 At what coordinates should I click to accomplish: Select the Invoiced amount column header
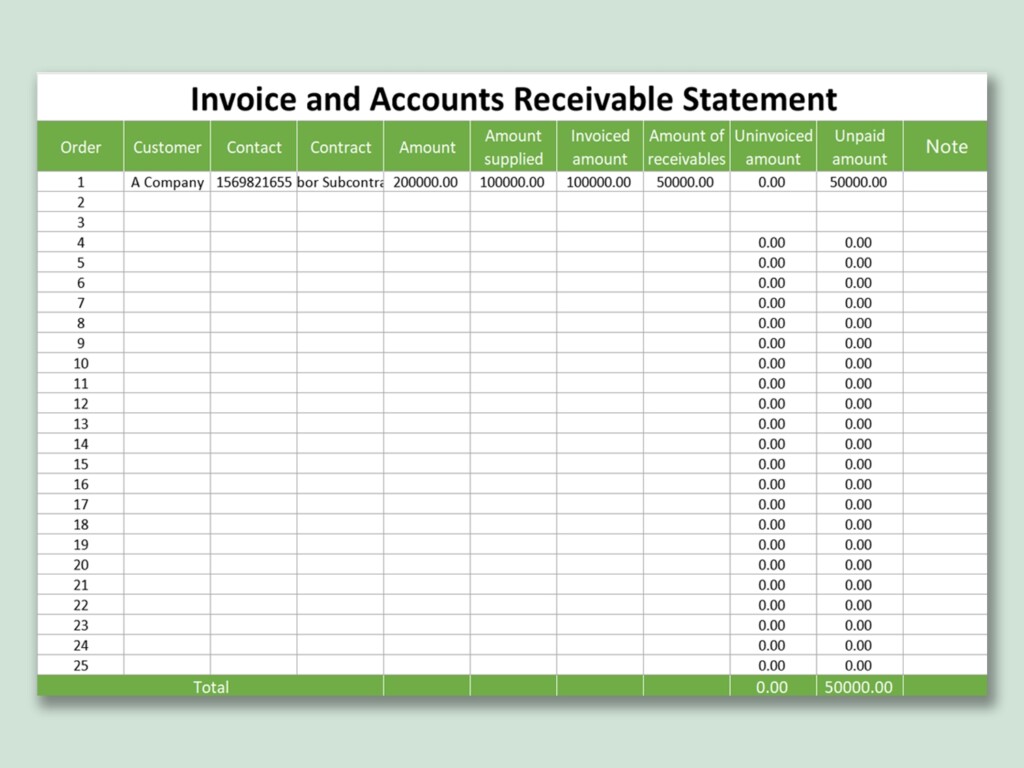pos(600,147)
